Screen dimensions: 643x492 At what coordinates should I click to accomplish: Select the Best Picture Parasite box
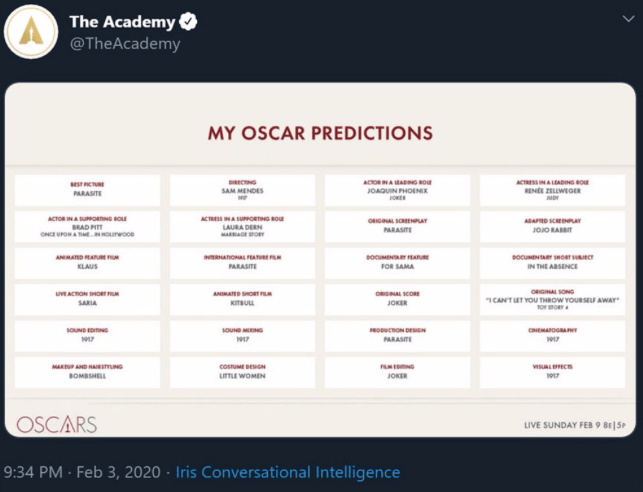pyautogui.click(x=87, y=190)
